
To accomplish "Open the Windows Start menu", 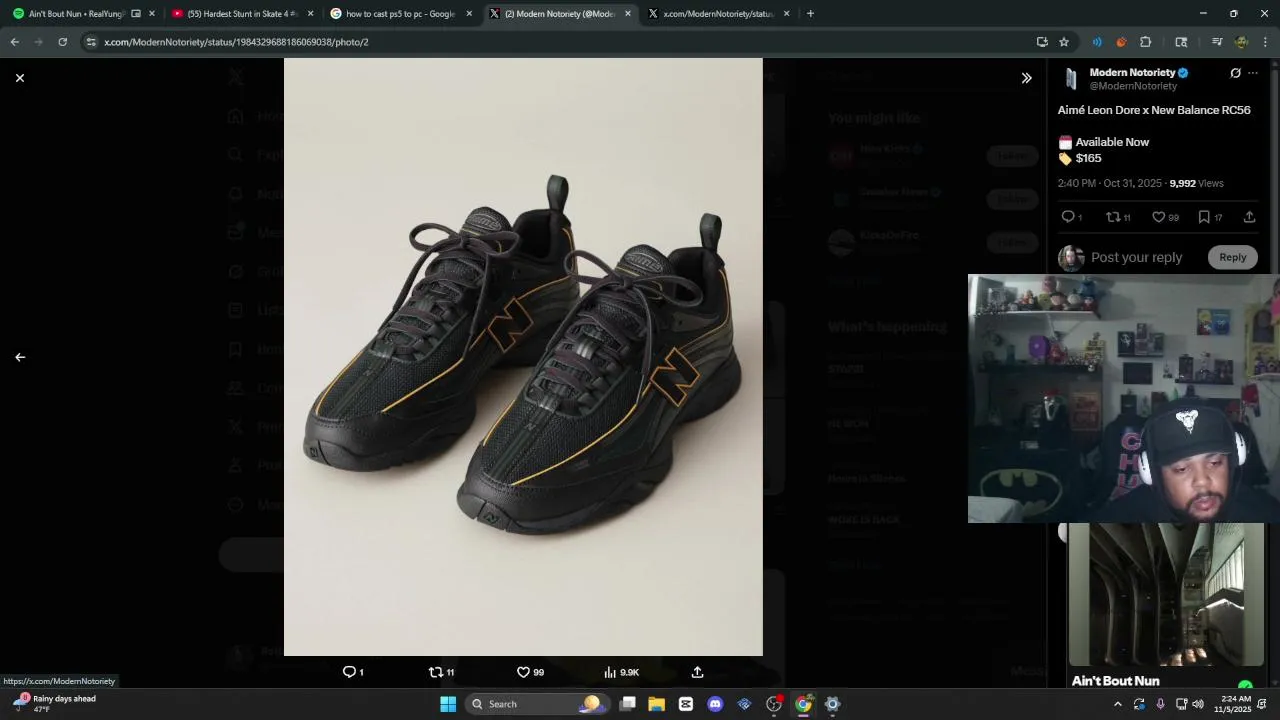I will 448,704.
